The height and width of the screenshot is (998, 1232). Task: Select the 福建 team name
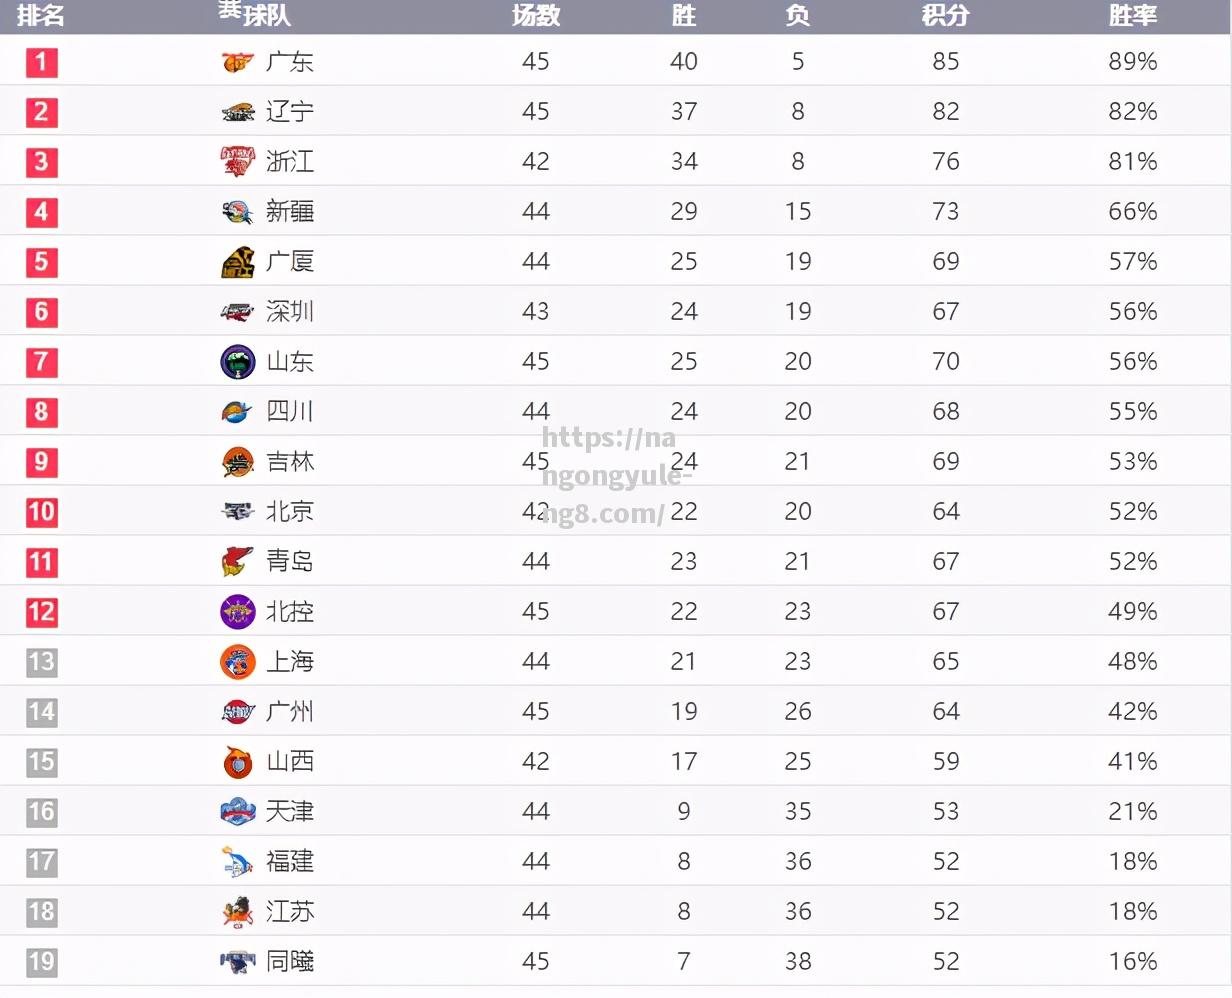pos(290,862)
